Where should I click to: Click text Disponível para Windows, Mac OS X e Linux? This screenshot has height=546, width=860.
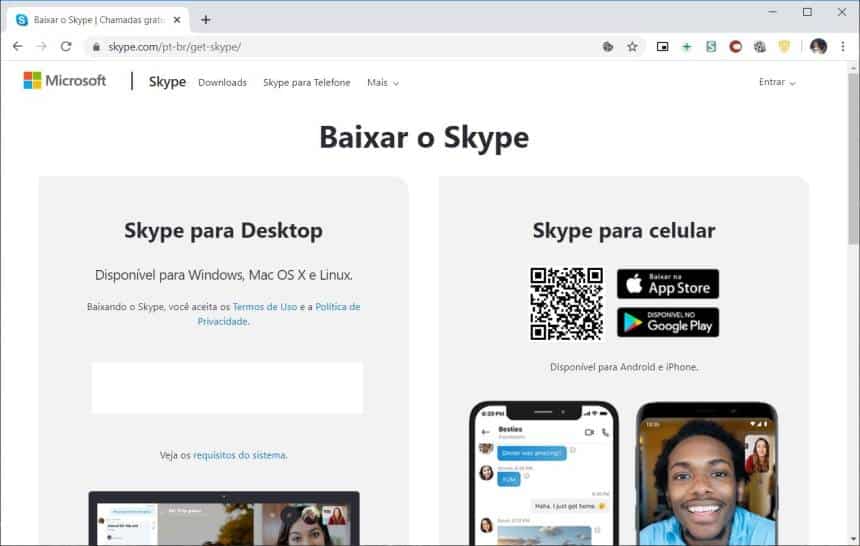(x=224, y=275)
